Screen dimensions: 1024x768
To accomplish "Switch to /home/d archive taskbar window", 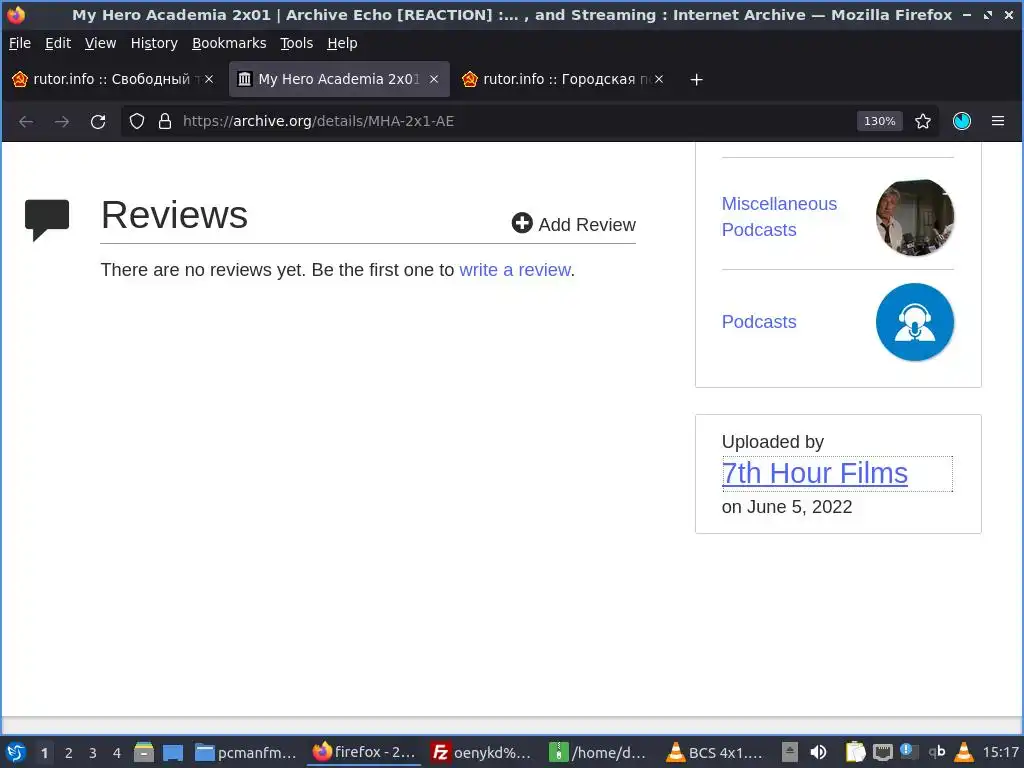I will click(x=598, y=753).
